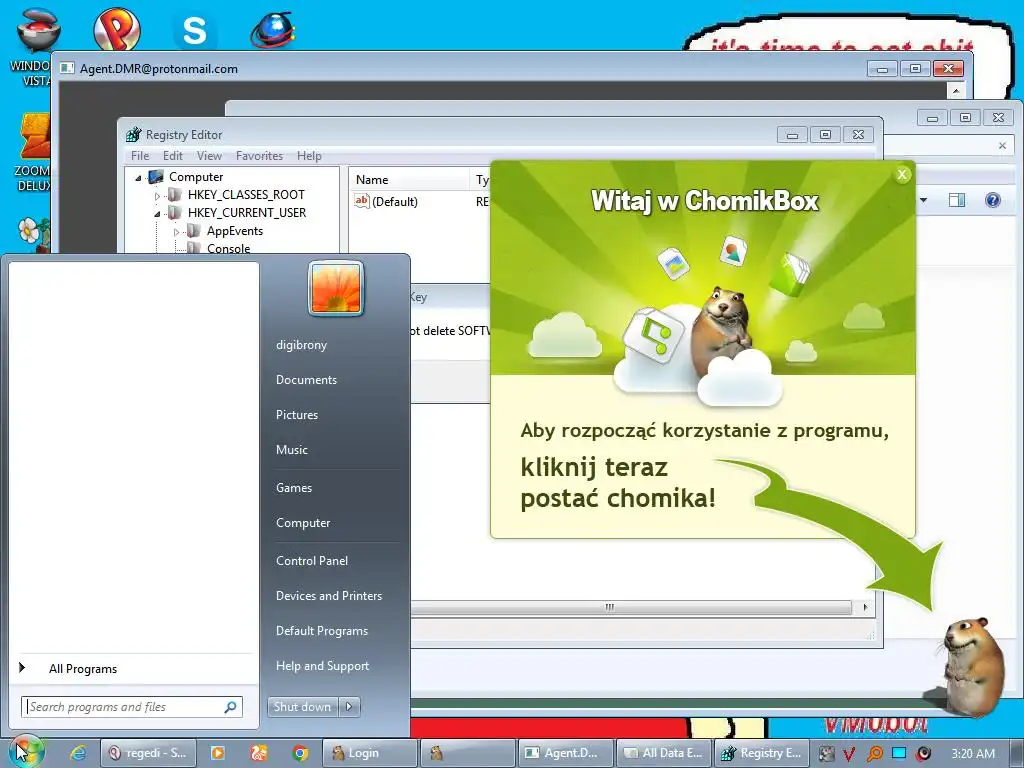Image resolution: width=1024 pixels, height=768 pixels.
Task: Open the flower game desktop icon
Action: click(34, 234)
